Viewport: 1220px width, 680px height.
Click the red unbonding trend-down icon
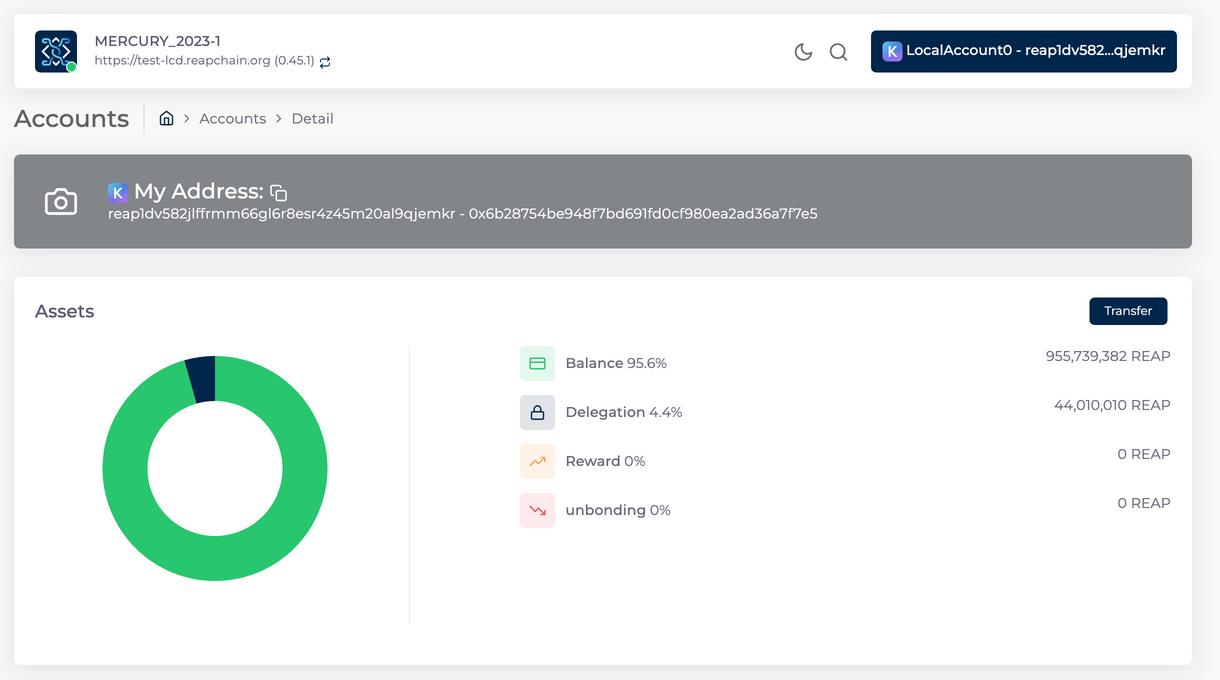[x=537, y=510]
